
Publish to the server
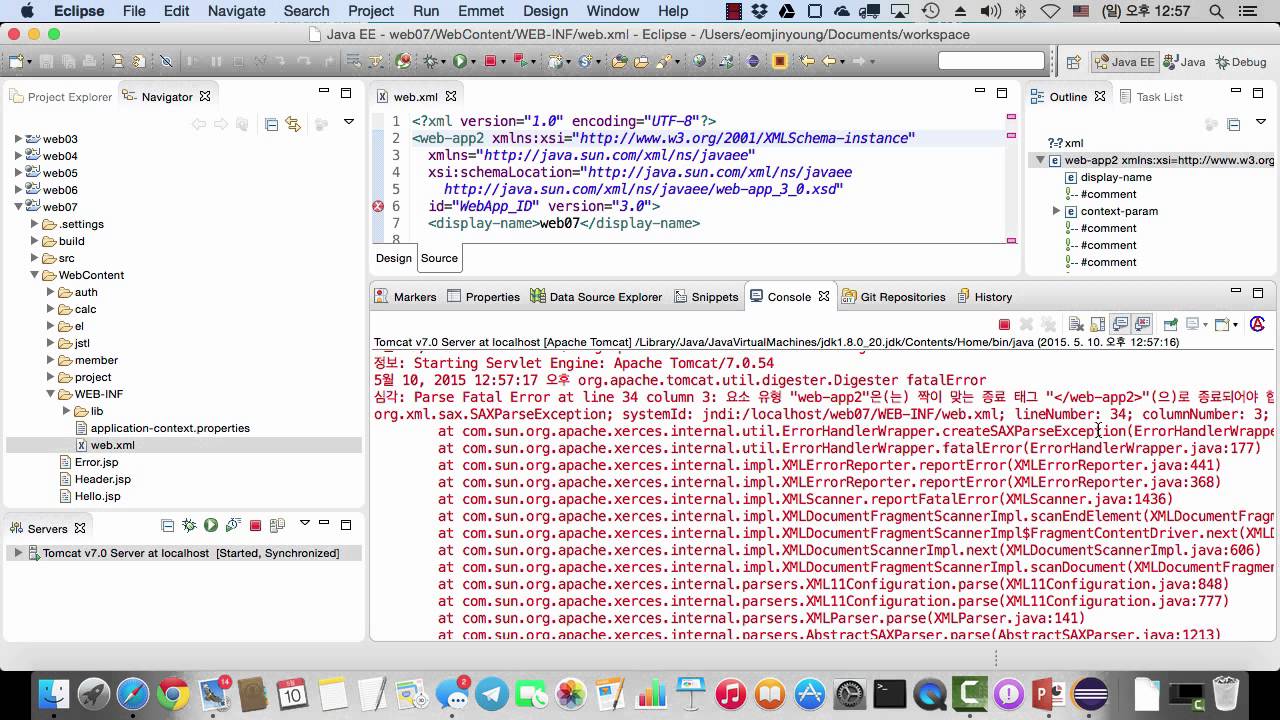click(277, 525)
